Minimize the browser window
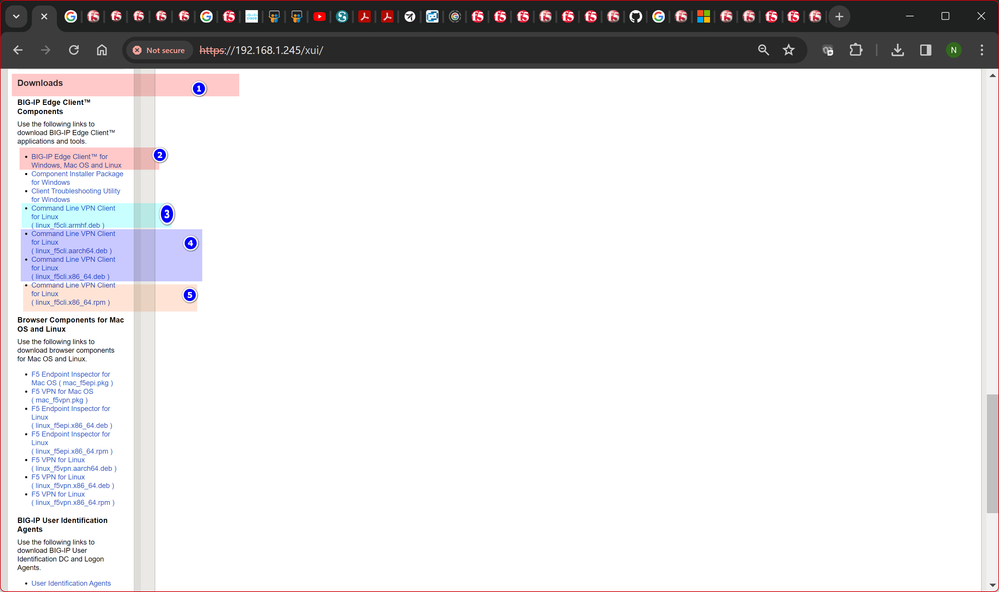 [x=910, y=17]
